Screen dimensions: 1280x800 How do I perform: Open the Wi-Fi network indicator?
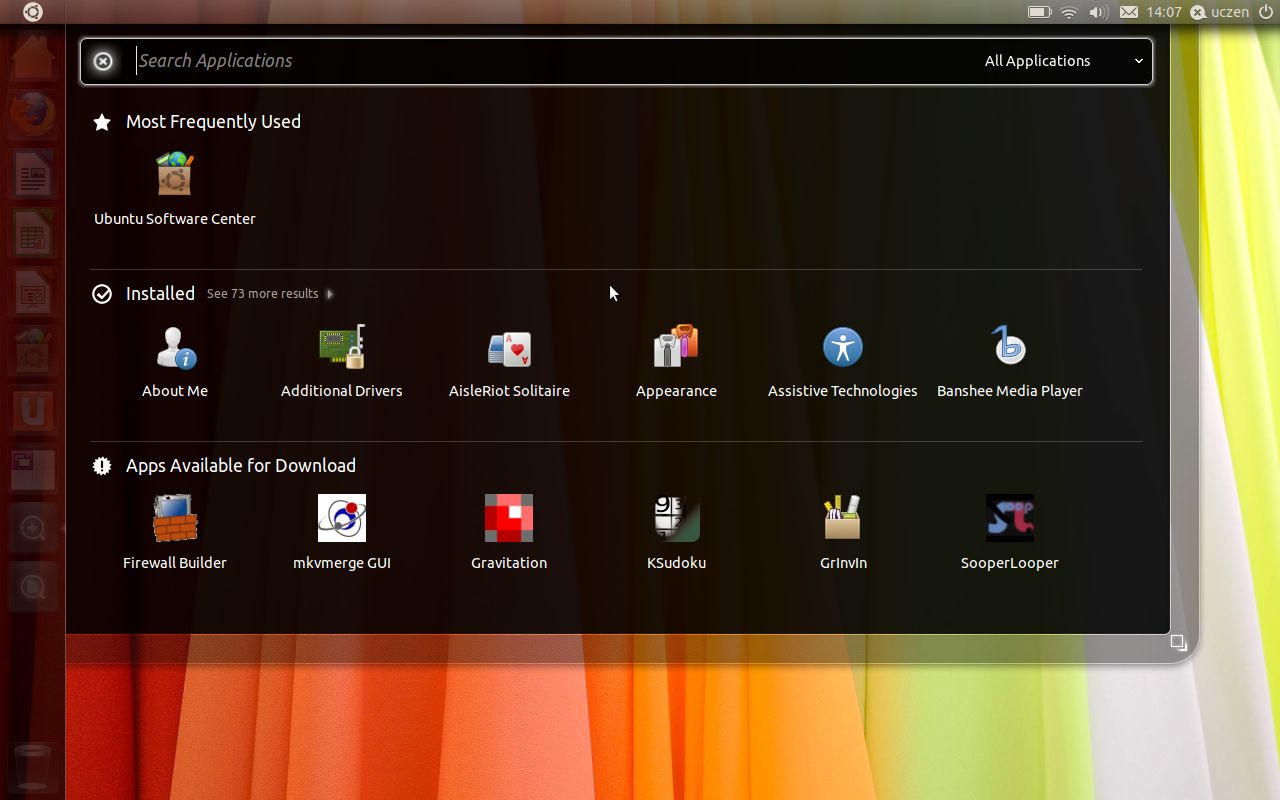point(1069,12)
